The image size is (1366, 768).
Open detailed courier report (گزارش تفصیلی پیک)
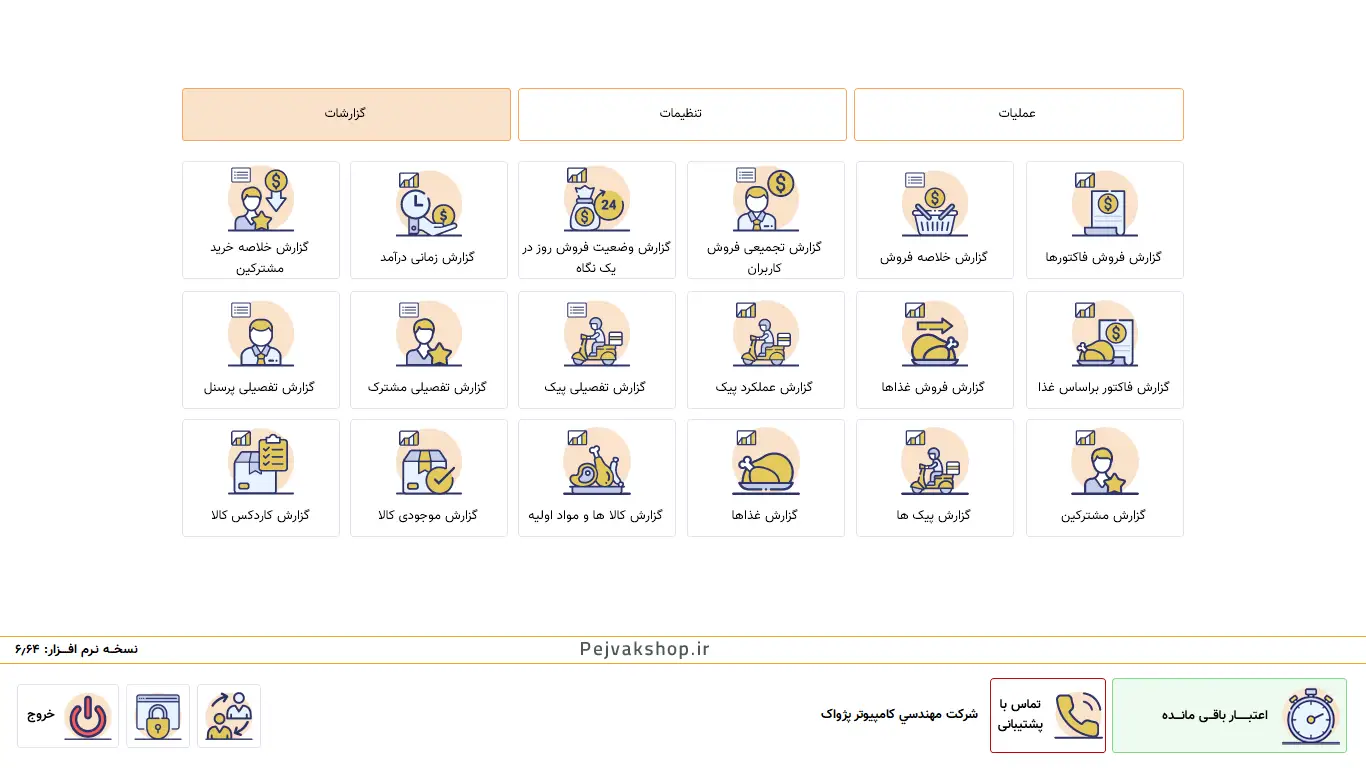coord(596,350)
